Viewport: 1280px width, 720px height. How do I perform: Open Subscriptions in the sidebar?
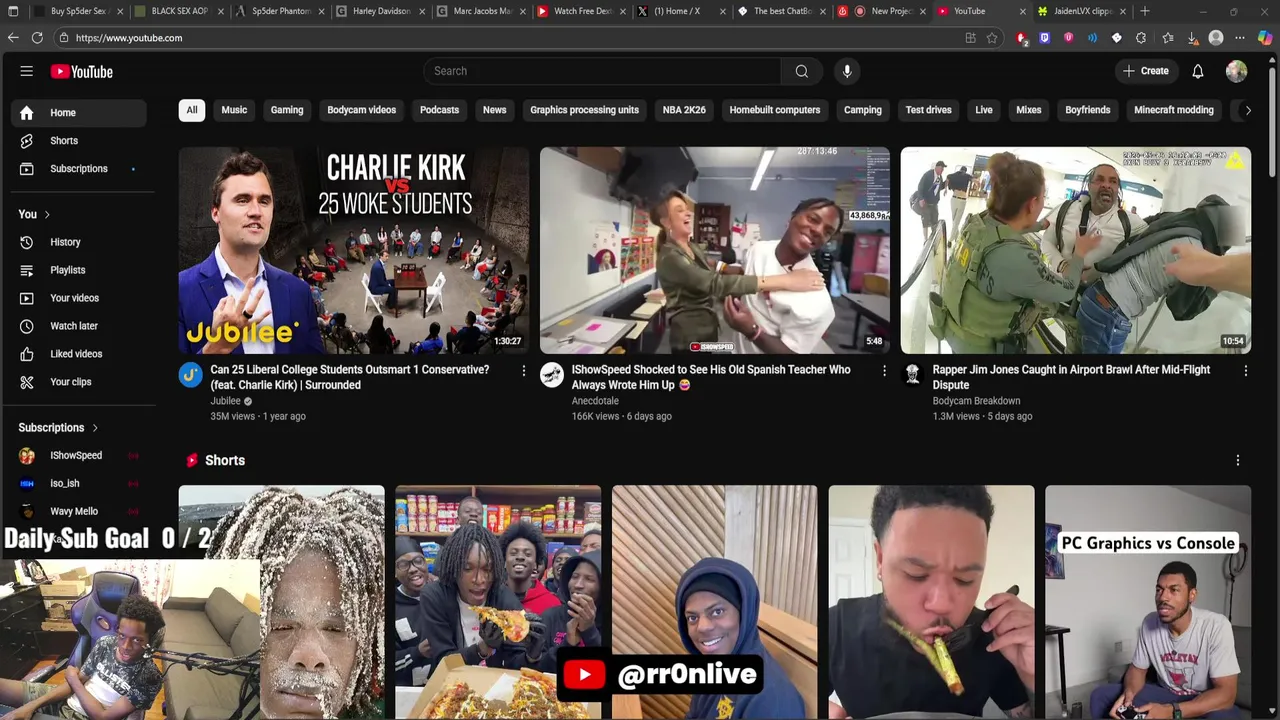tap(79, 169)
